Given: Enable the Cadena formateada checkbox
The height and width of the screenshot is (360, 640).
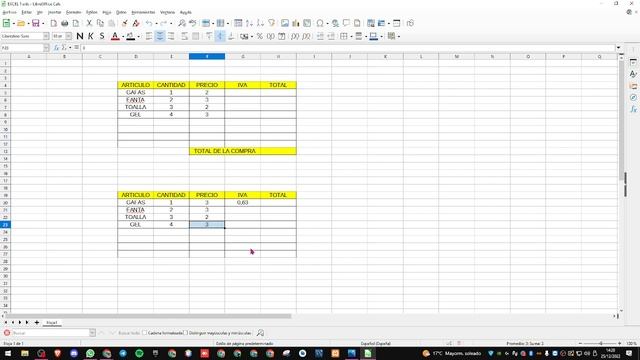Looking at the screenshot, I should [144, 333].
